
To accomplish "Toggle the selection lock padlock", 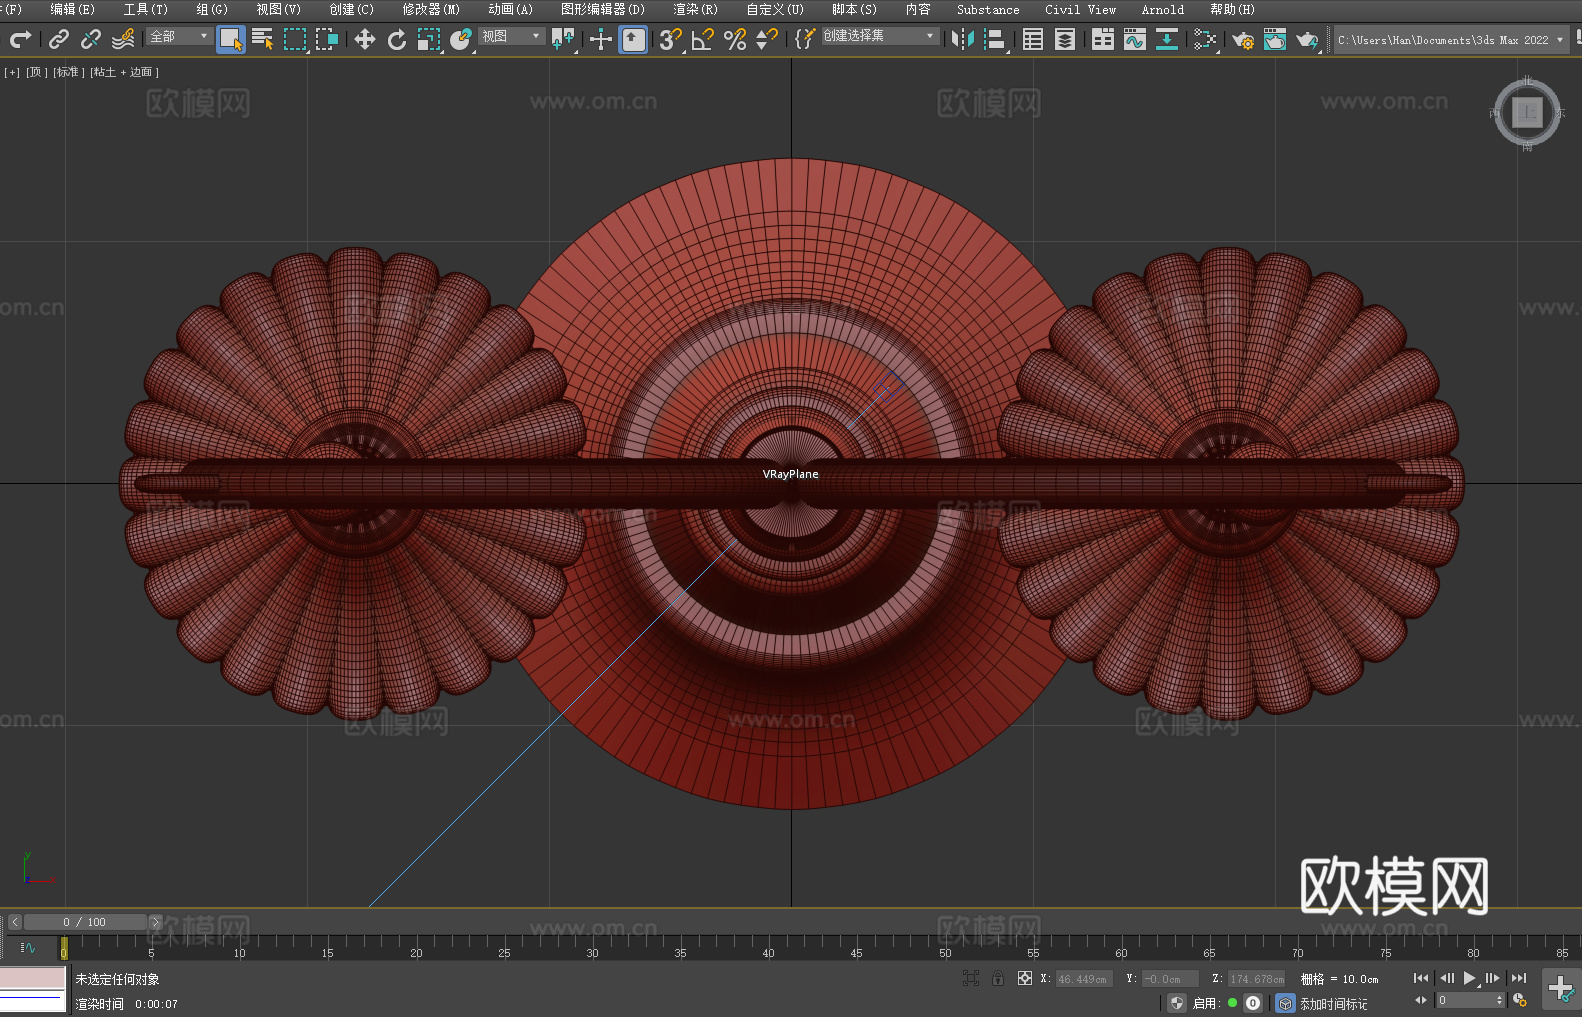I will click(998, 979).
